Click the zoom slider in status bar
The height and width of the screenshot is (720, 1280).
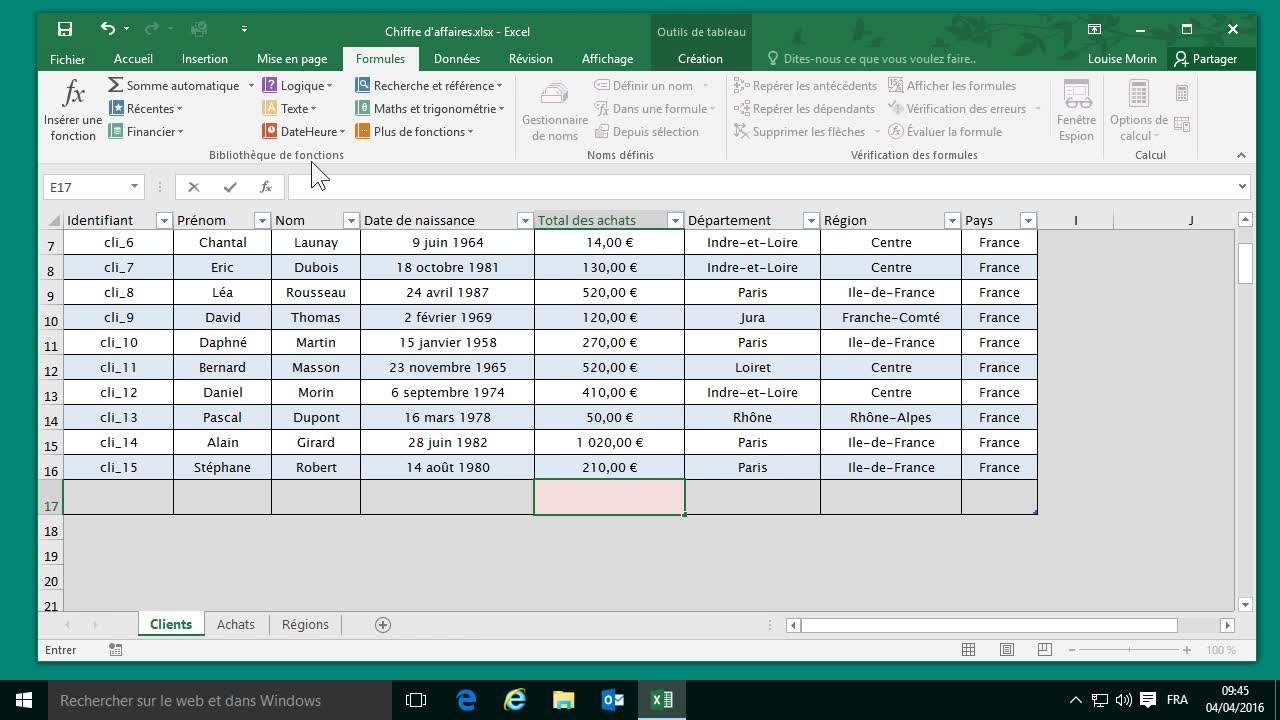pyautogui.click(x=1128, y=650)
